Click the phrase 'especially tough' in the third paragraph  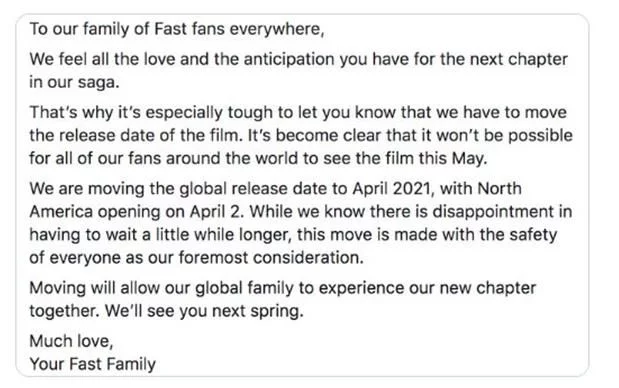click(x=210, y=113)
